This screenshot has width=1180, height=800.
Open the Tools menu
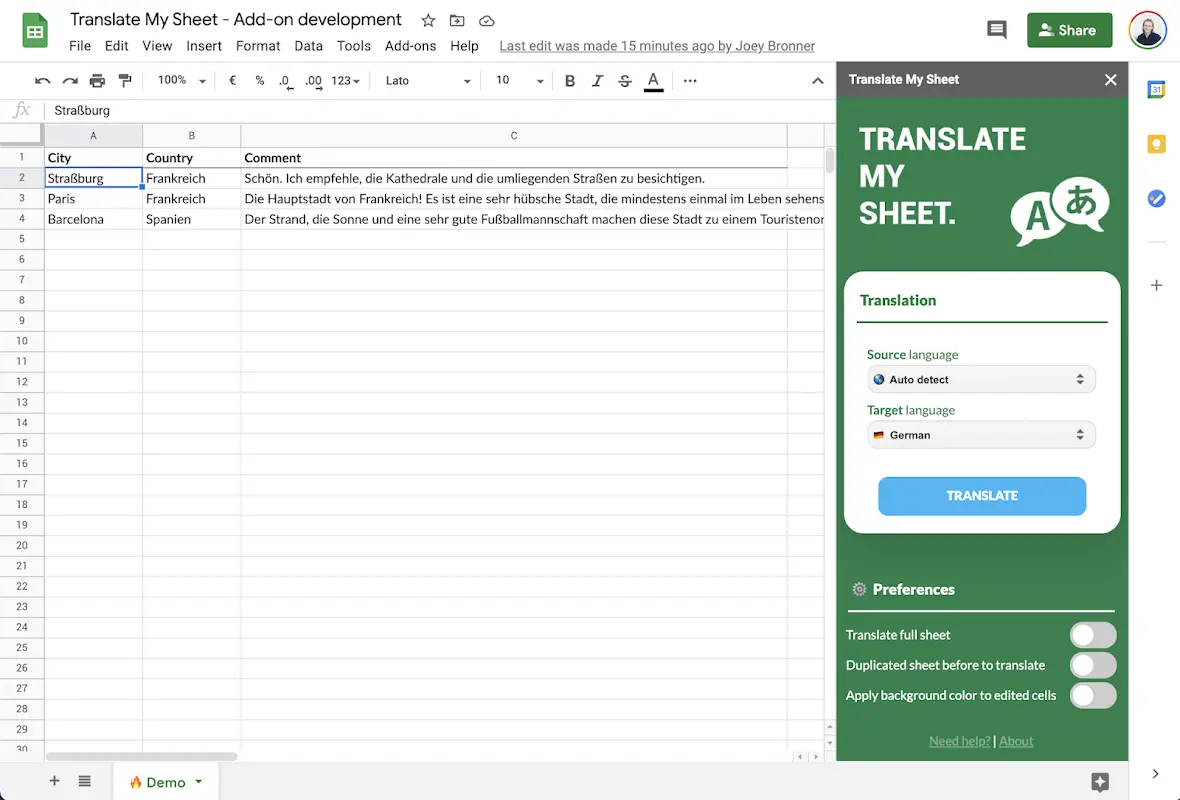point(354,46)
